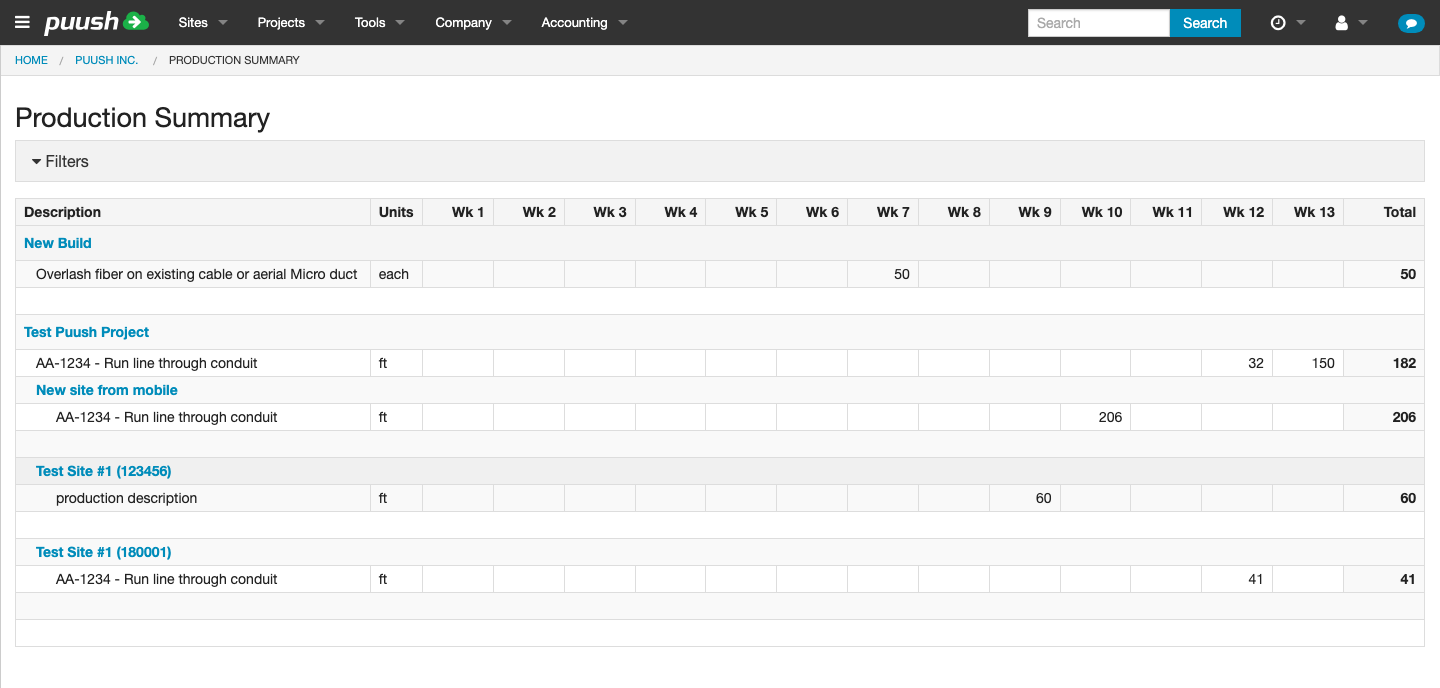Click Test Site #1 (180001) link
The height and width of the screenshot is (688, 1440).
point(103,552)
